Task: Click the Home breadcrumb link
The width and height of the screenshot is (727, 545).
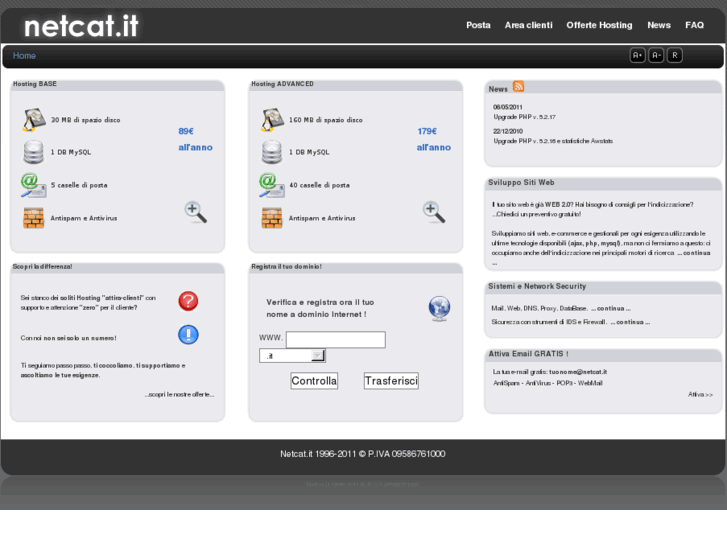Action: (24, 56)
